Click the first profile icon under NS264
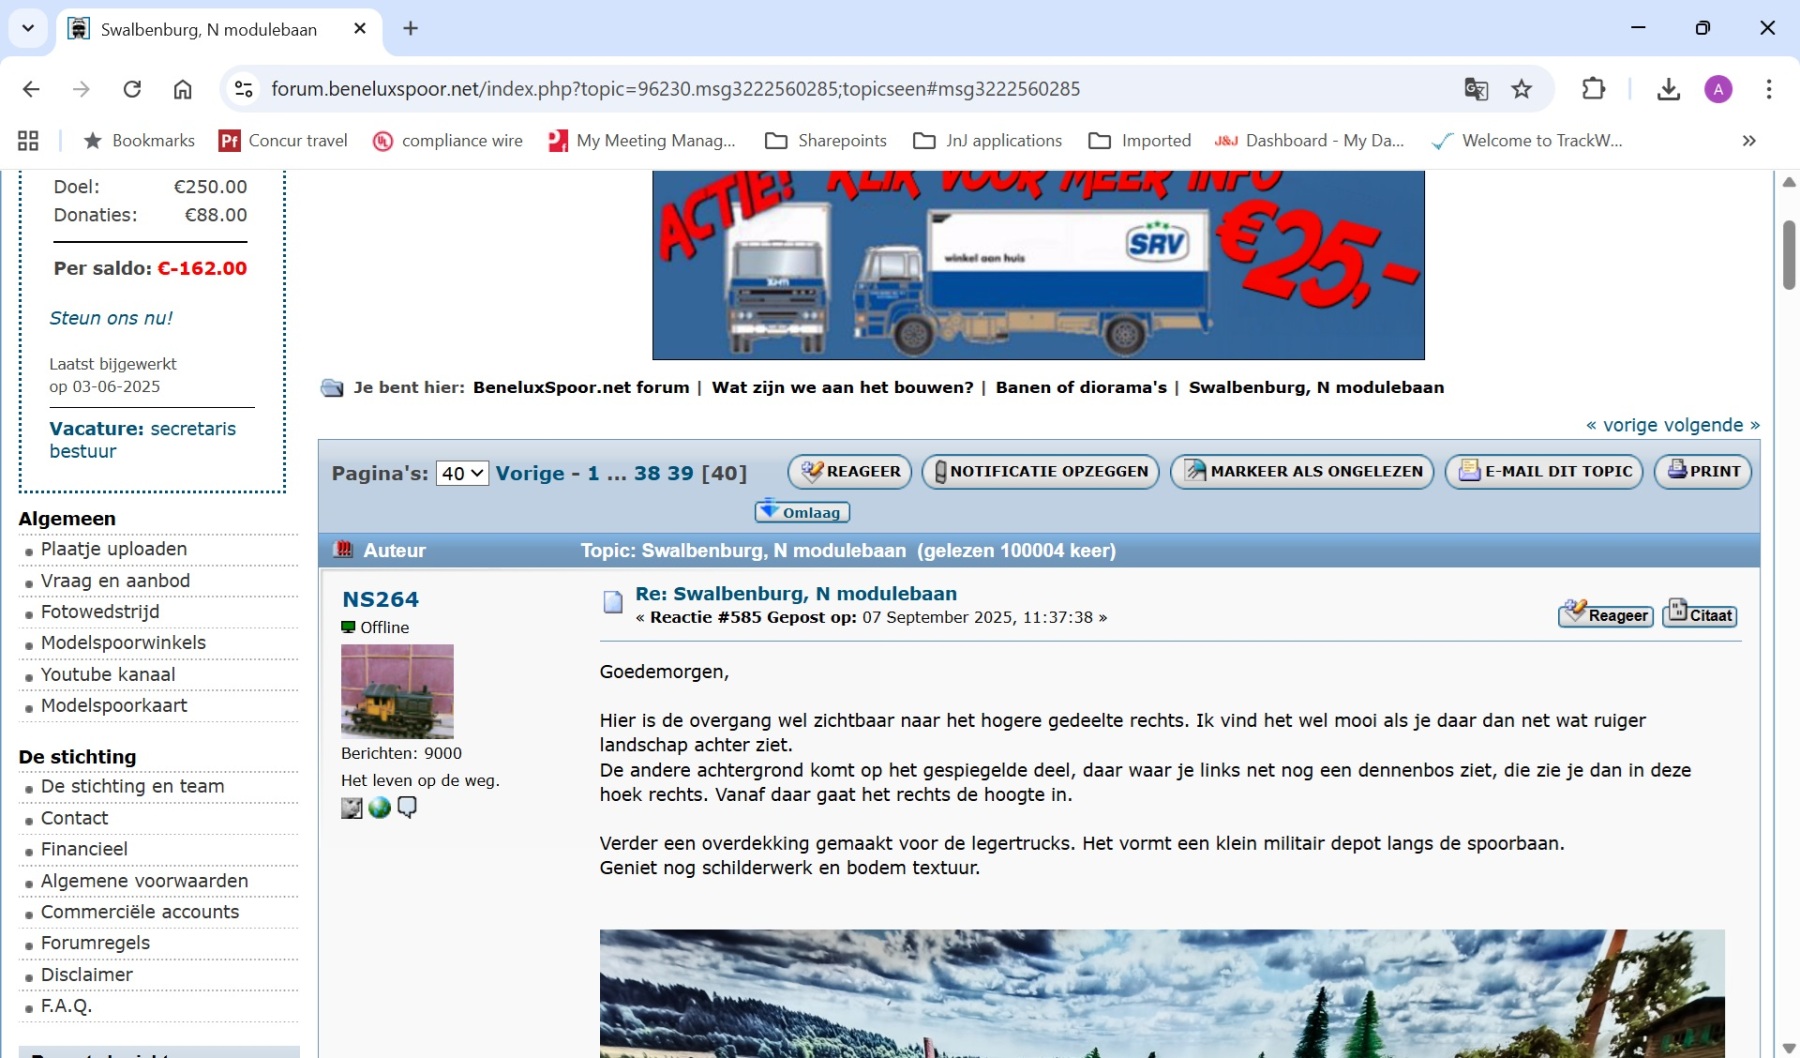The height and width of the screenshot is (1058, 1800). (x=352, y=808)
